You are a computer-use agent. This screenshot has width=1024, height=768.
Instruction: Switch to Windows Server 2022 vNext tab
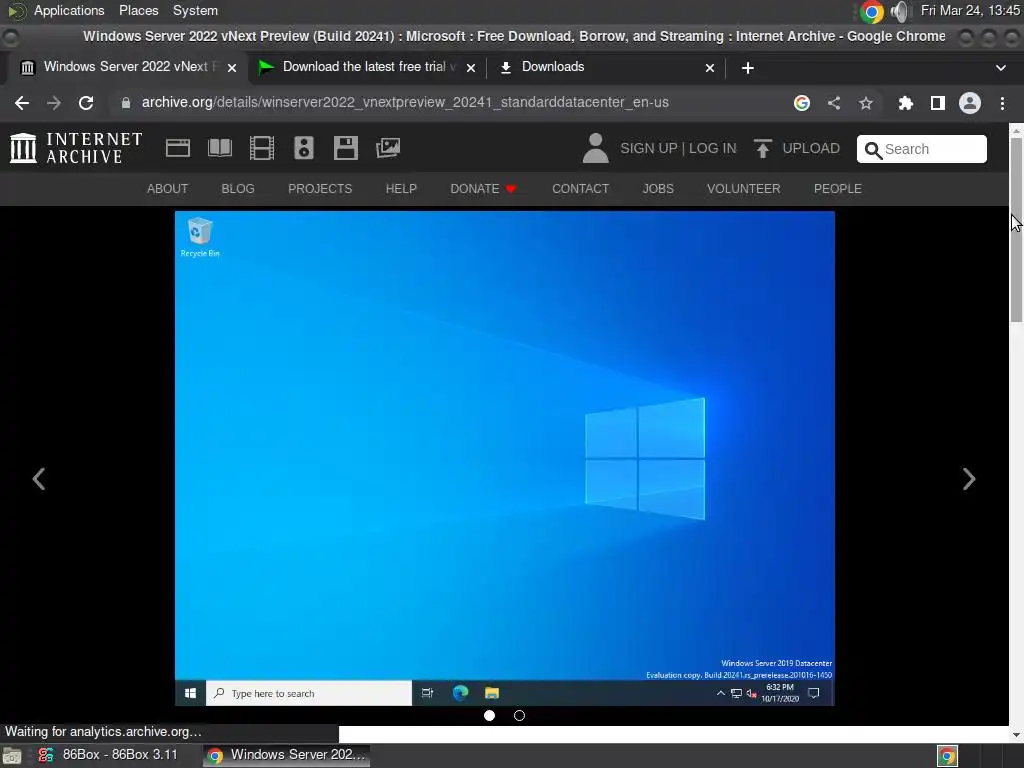click(128, 67)
